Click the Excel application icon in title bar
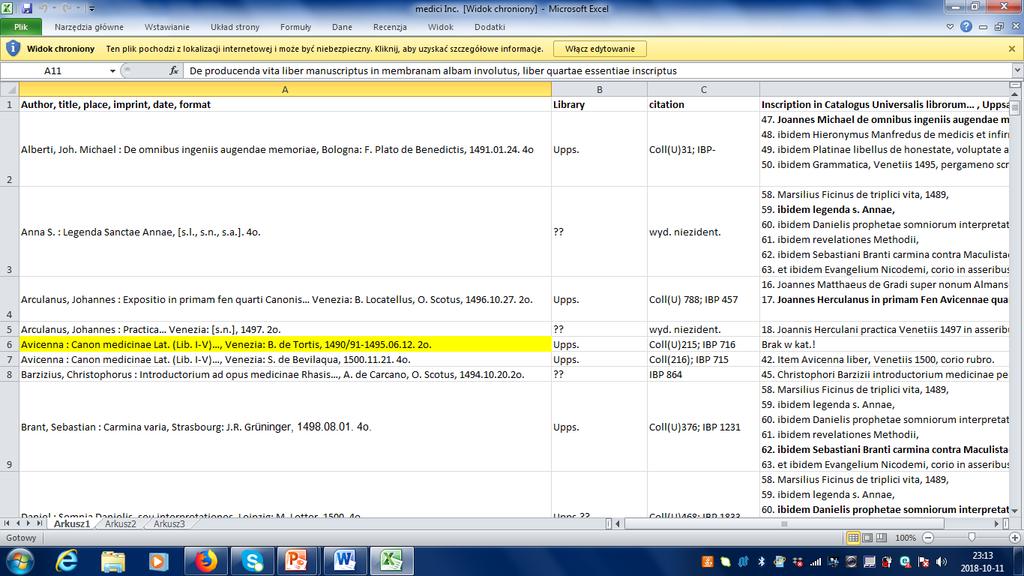 (7, 8)
